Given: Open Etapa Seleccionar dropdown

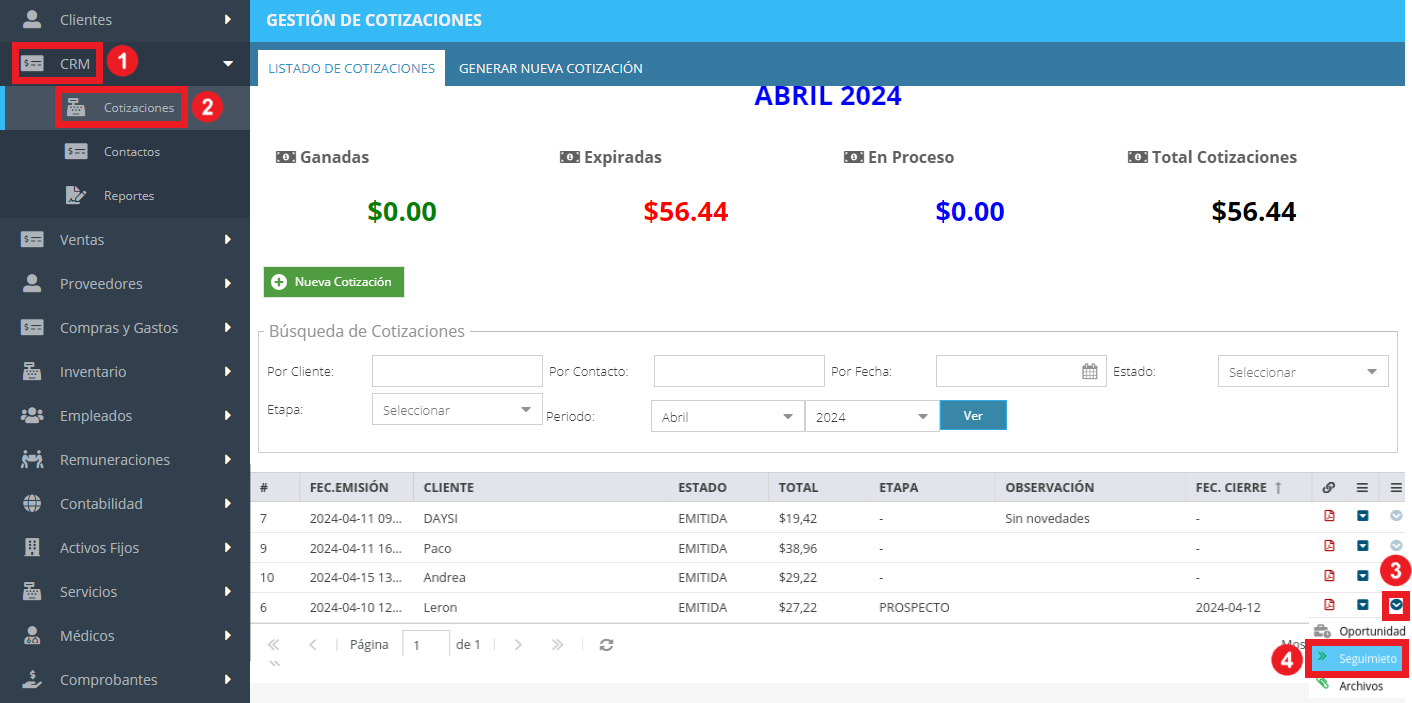Looking at the screenshot, I should (457, 410).
